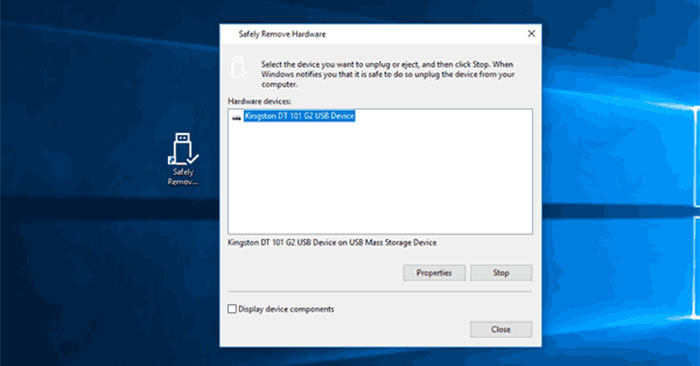Dismiss dialog with the title bar X
Screen dimensions: 700x366
pos(531,33)
